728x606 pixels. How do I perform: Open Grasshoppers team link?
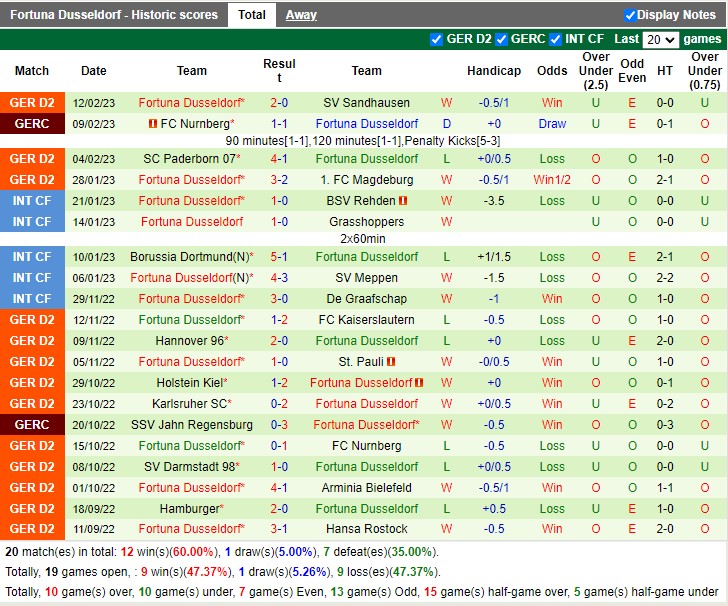point(366,222)
